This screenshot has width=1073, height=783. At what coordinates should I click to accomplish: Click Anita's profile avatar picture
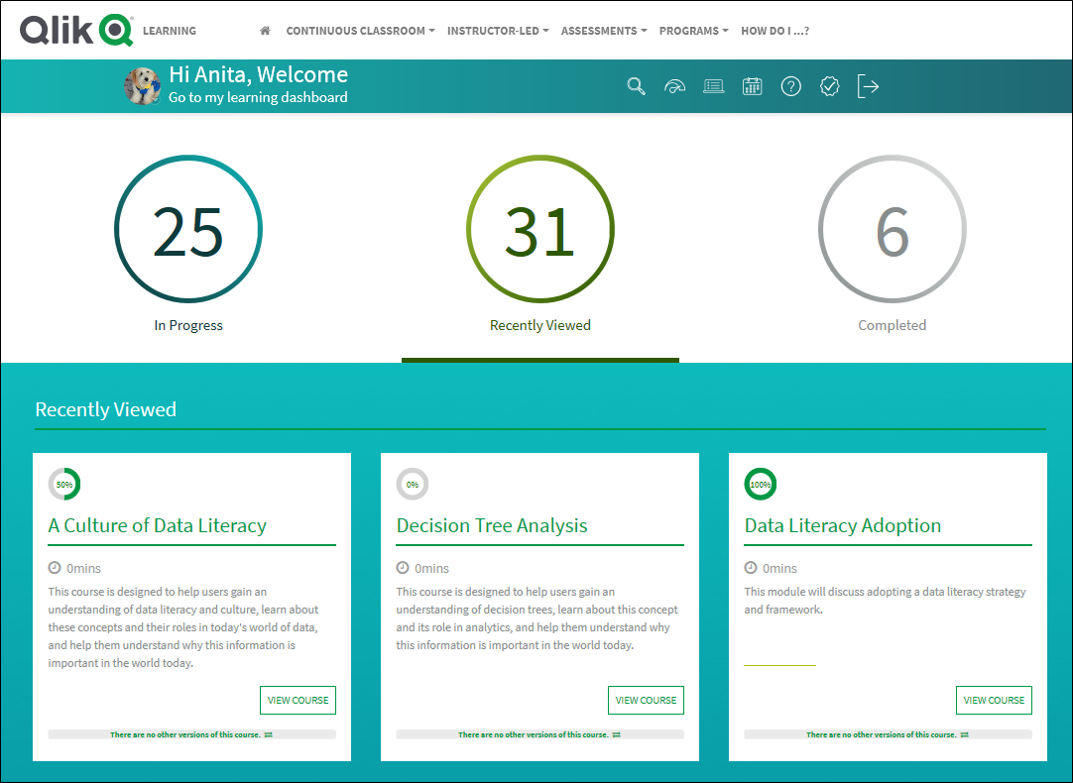142,86
